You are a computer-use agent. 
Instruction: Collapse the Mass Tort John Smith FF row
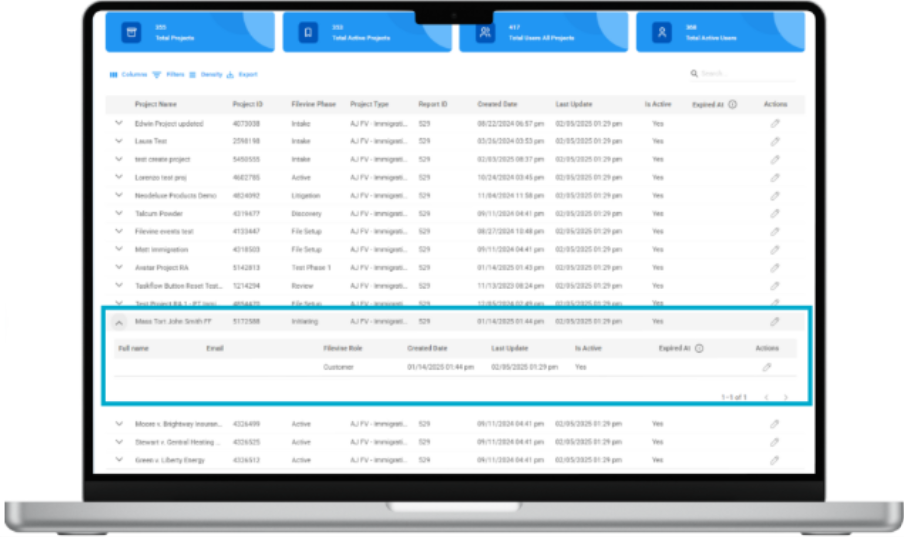click(119, 322)
